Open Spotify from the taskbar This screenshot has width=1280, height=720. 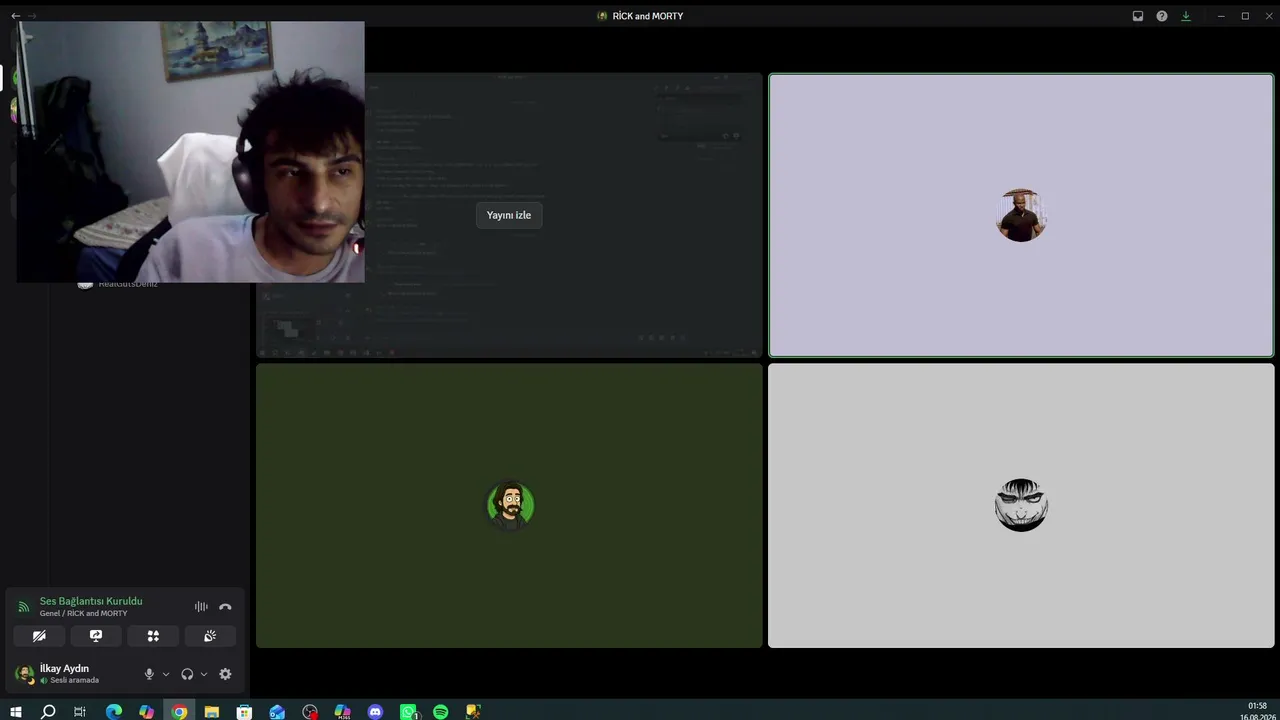[441, 712]
